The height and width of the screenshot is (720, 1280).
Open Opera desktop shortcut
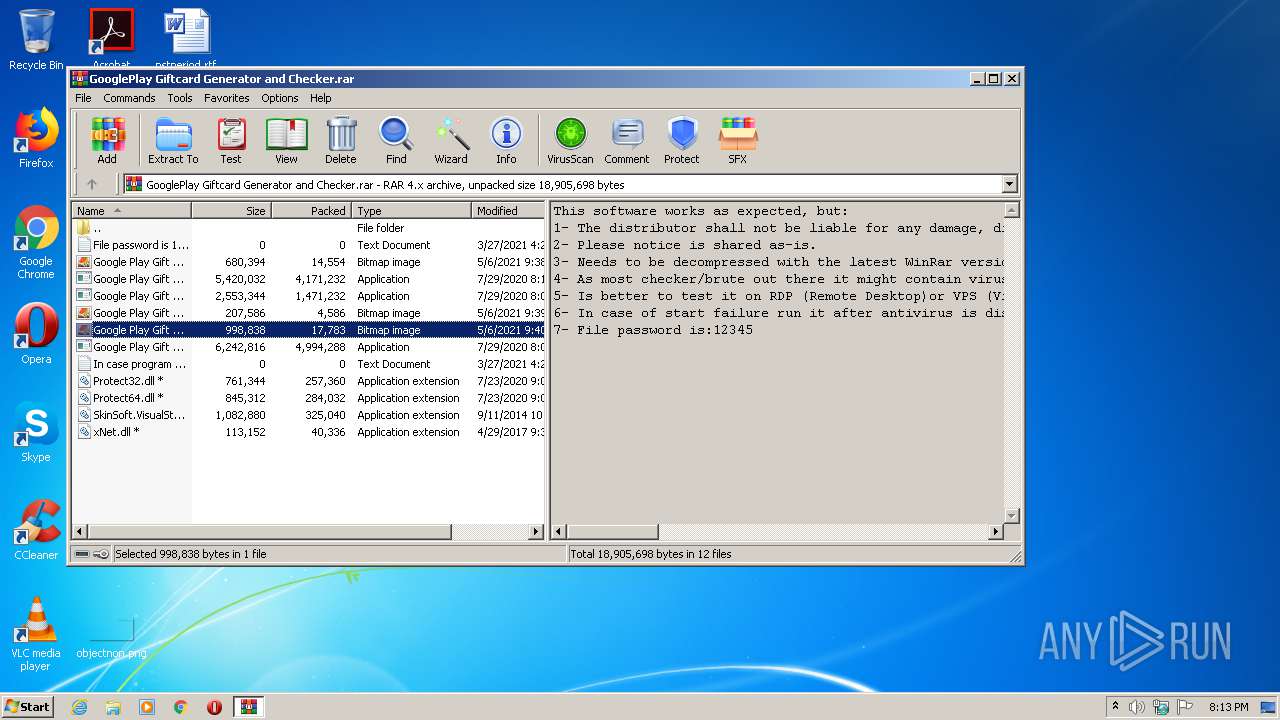coord(36,333)
